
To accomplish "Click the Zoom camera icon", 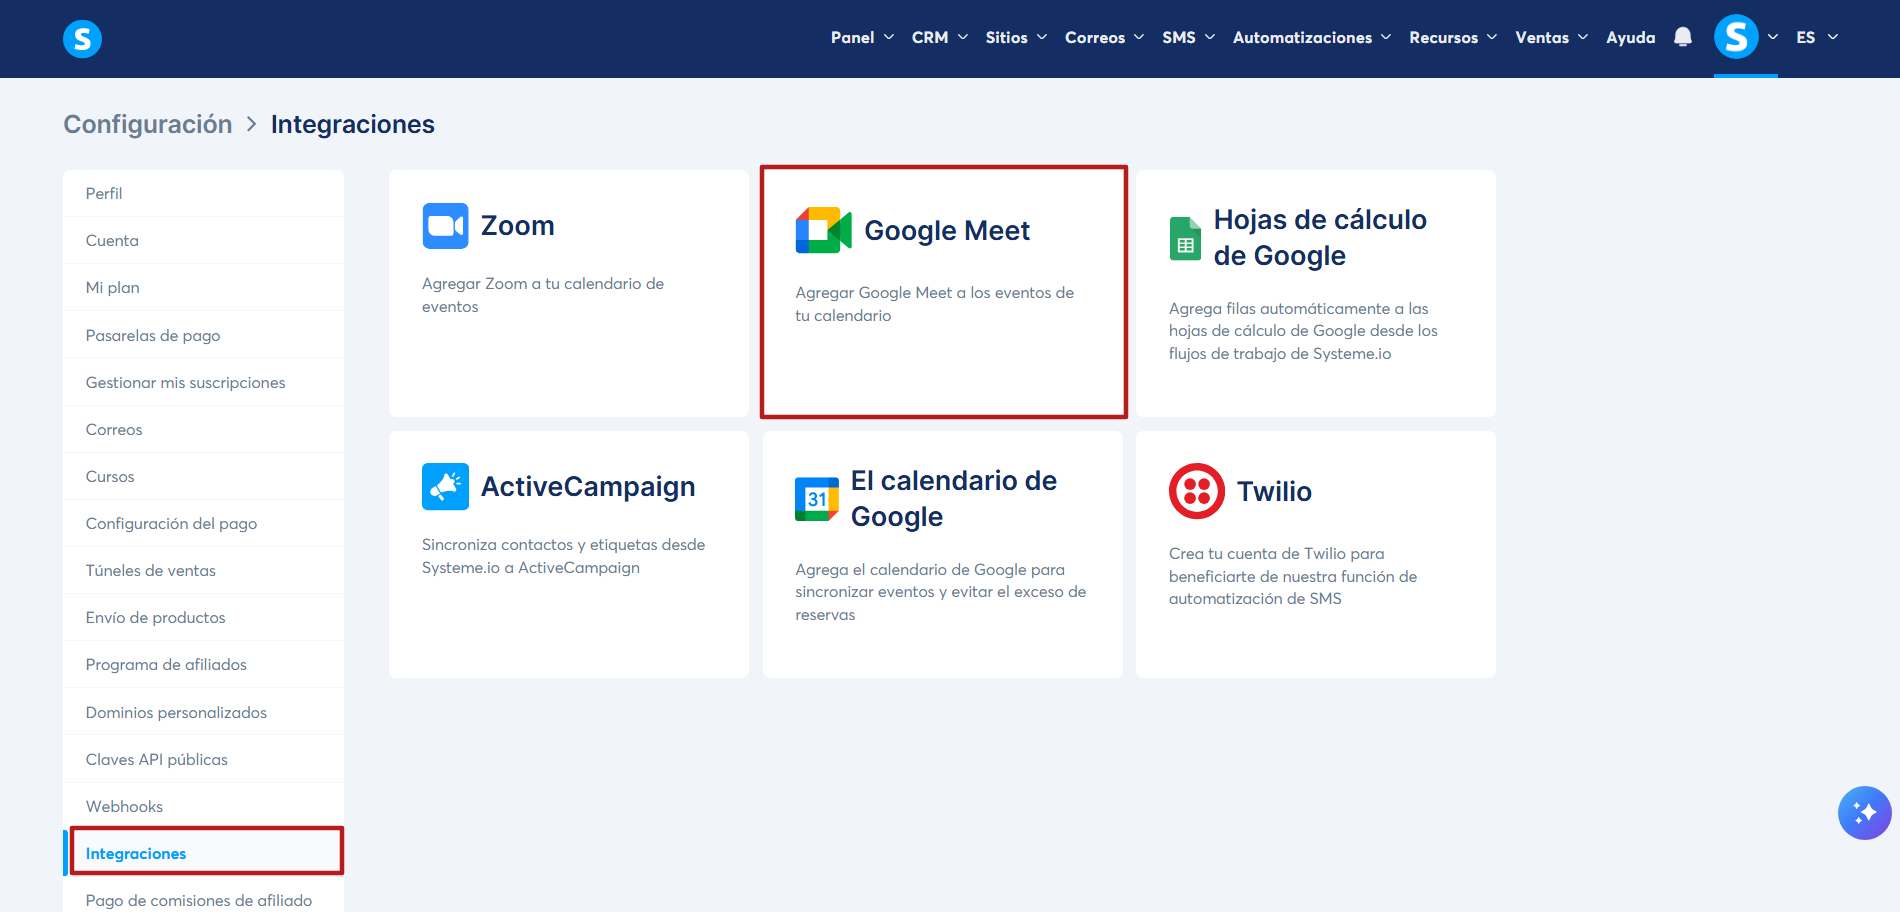I will point(445,226).
